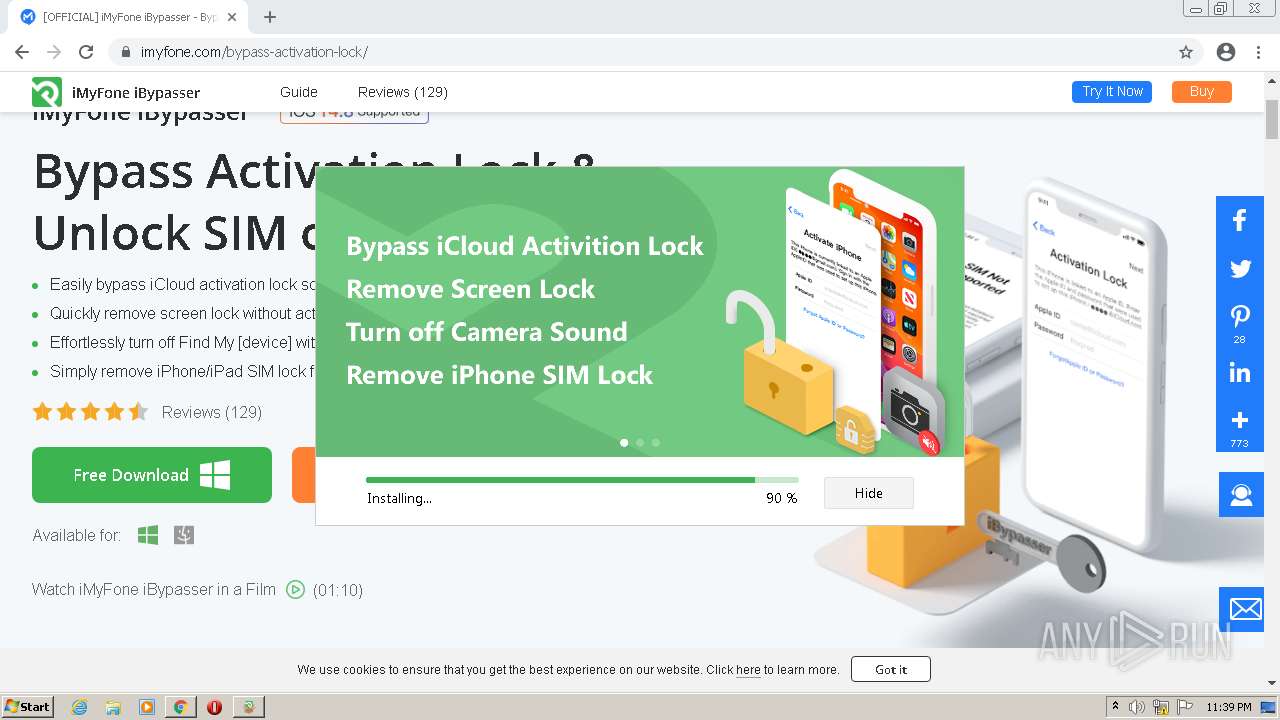View site security lock info
1280x720 pixels.
(126, 52)
